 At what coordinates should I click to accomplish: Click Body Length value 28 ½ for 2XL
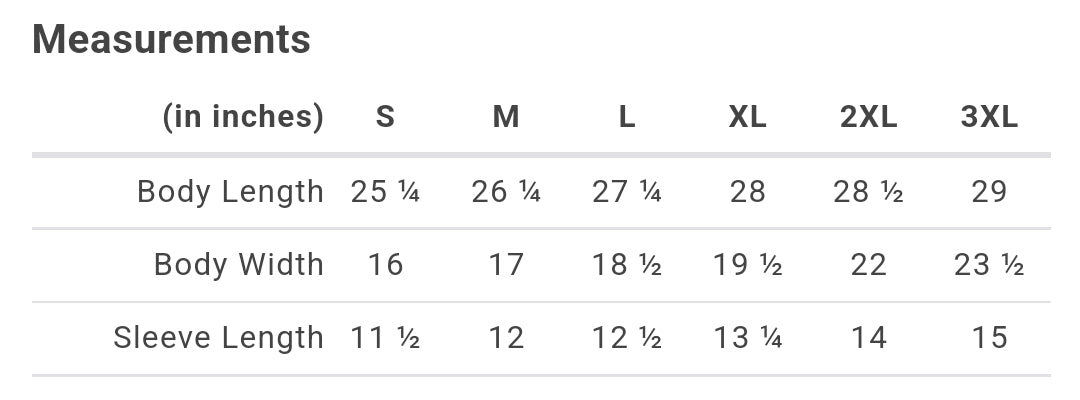point(868,191)
